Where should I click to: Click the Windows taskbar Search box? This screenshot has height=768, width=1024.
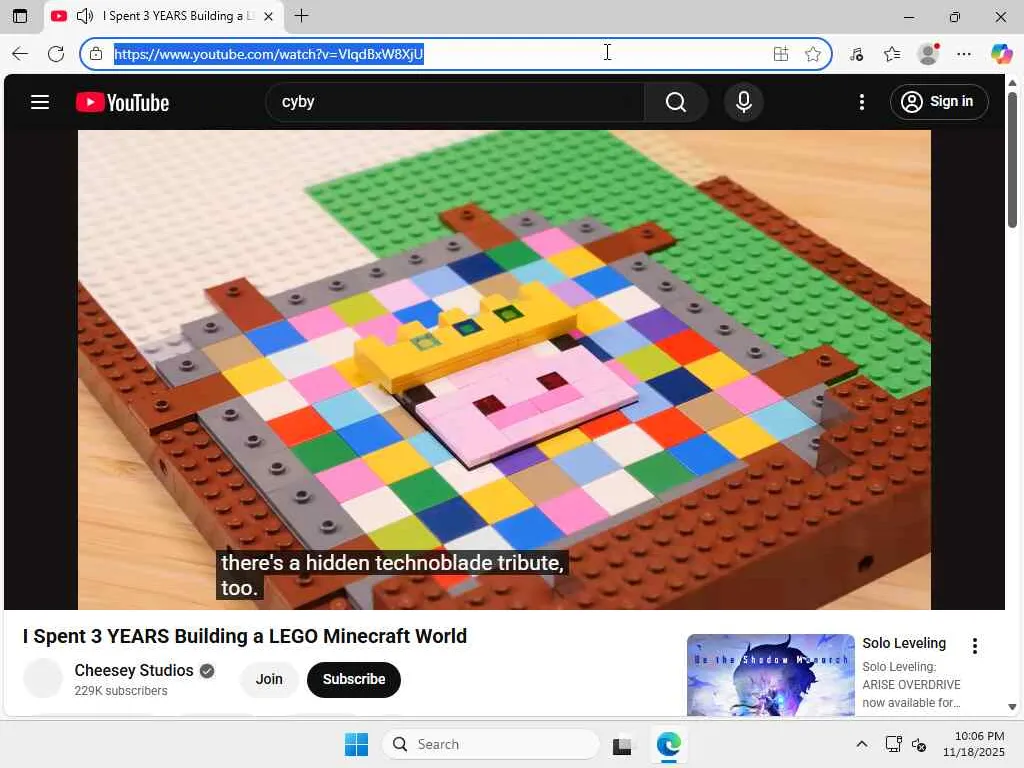point(491,744)
